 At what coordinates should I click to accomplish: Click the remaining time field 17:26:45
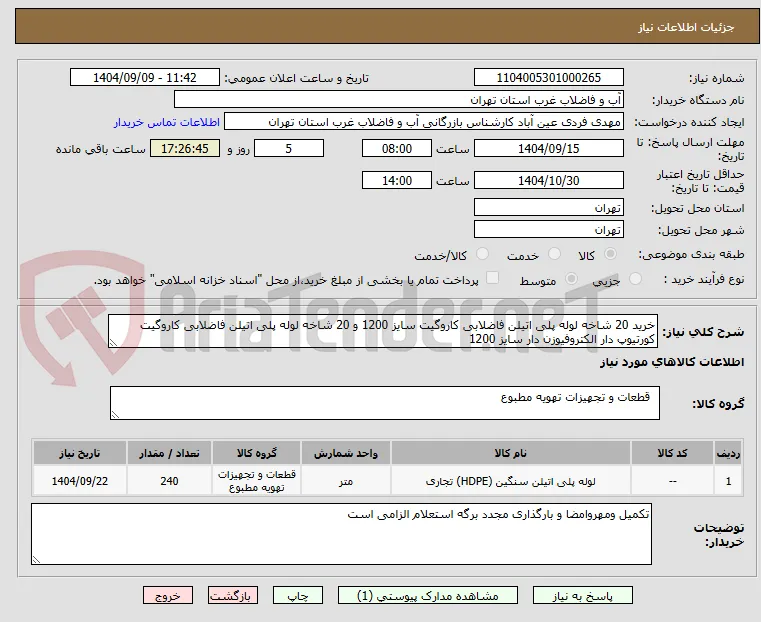[184, 148]
